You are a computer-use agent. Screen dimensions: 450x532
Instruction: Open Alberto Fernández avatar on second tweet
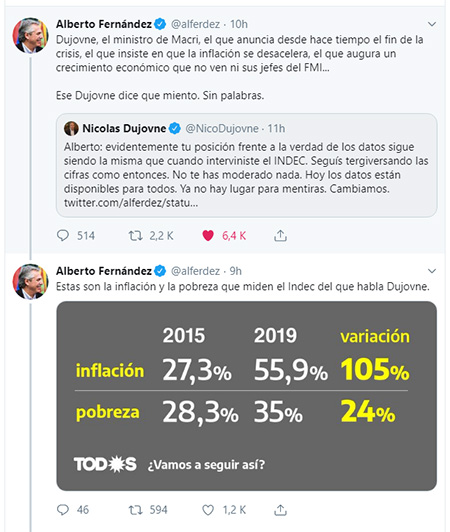[x=31, y=282]
